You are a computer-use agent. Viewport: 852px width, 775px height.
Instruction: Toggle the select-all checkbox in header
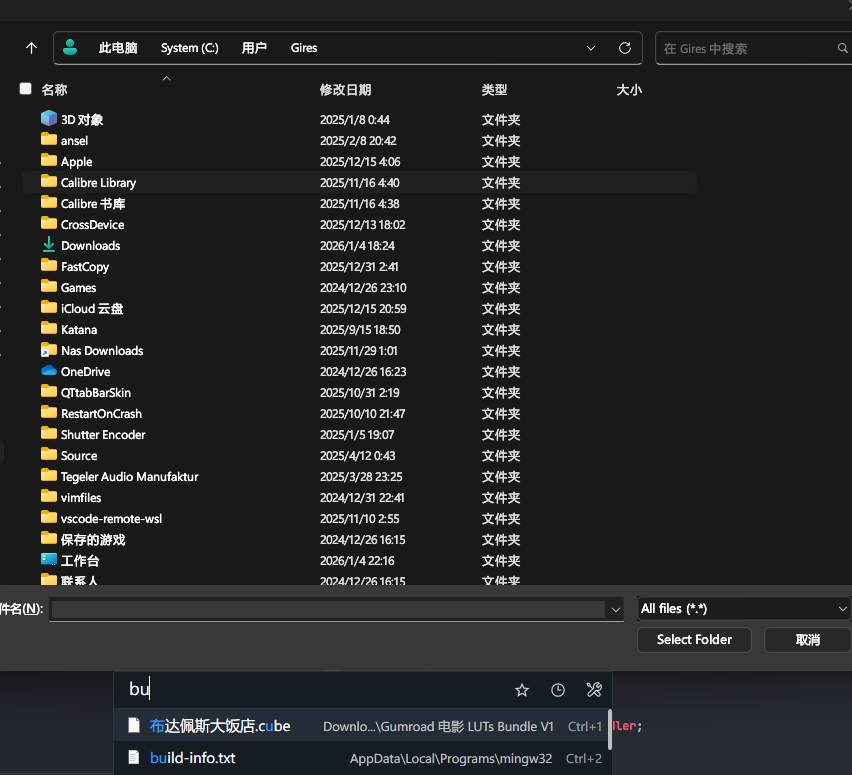(26, 89)
